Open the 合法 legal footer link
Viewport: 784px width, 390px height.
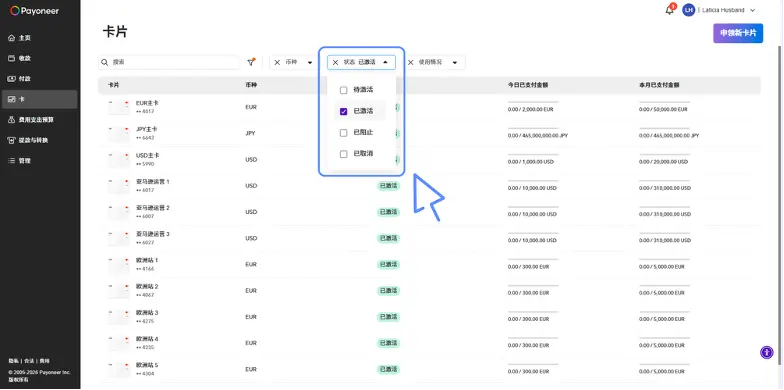click(x=30, y=361)
